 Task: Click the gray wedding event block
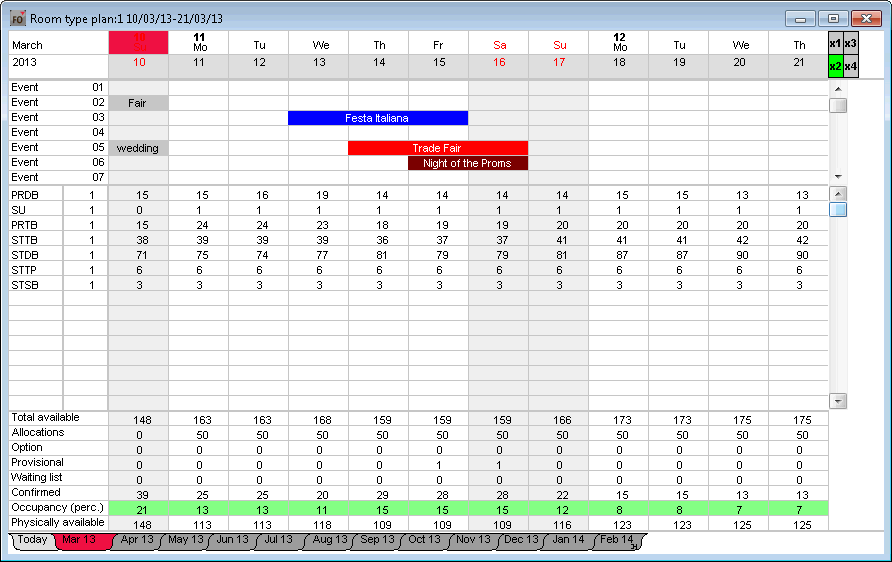(x=138, y=148)
